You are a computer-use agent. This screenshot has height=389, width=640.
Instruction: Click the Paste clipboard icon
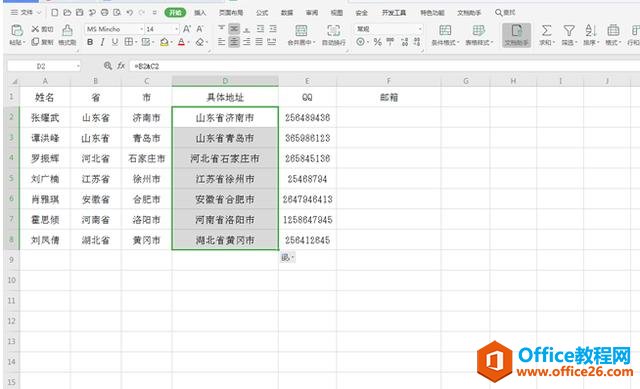tap(16, 31)
